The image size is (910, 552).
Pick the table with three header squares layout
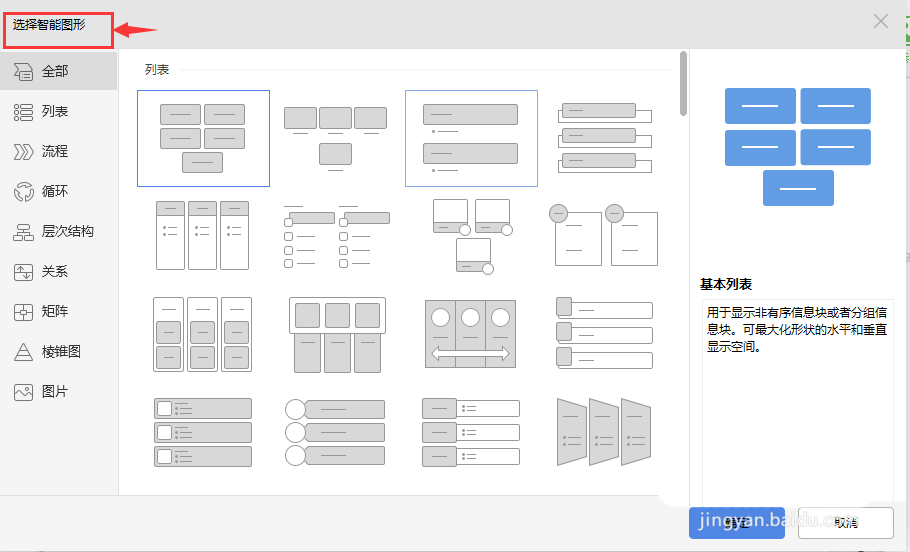pos(337,334)
